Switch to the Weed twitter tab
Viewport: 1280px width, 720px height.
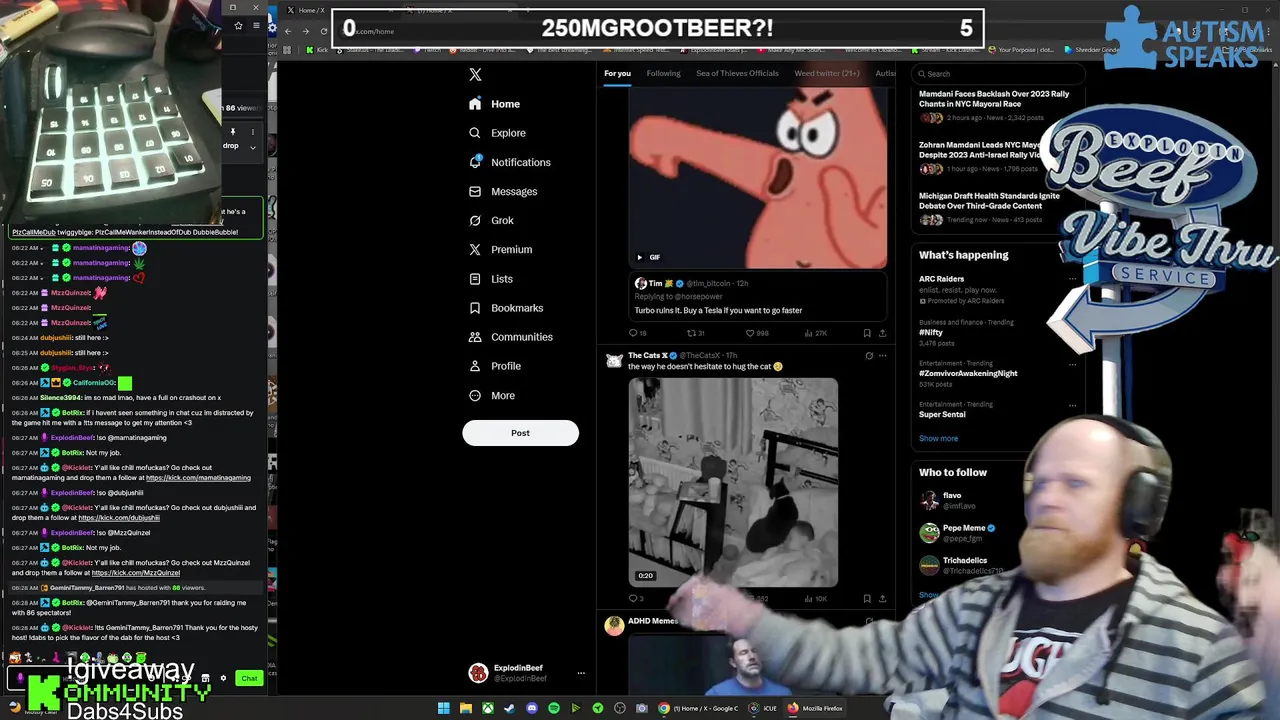(x=827, y=73)
